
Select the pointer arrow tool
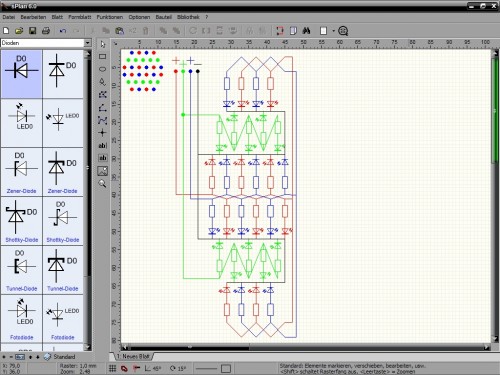pos(103,44)
